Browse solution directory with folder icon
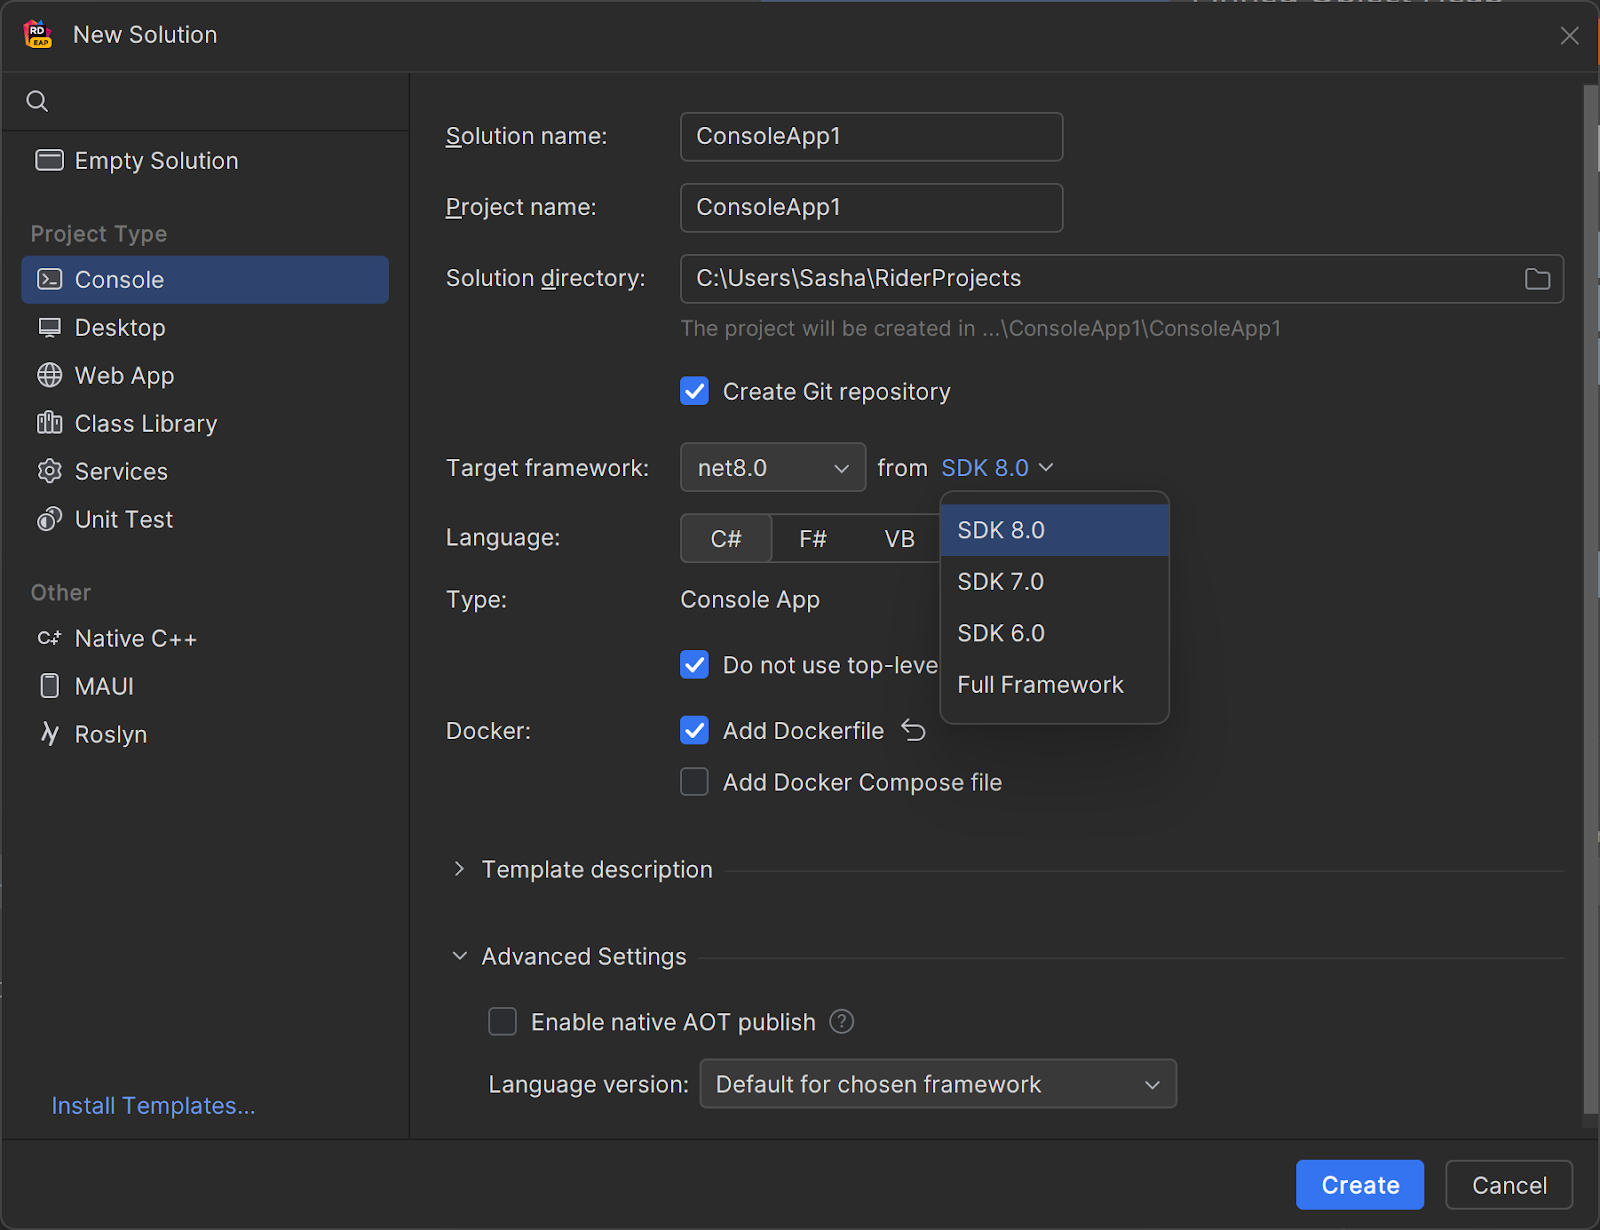This screenshot has width=1600, height=1230. pos(1537,279)
